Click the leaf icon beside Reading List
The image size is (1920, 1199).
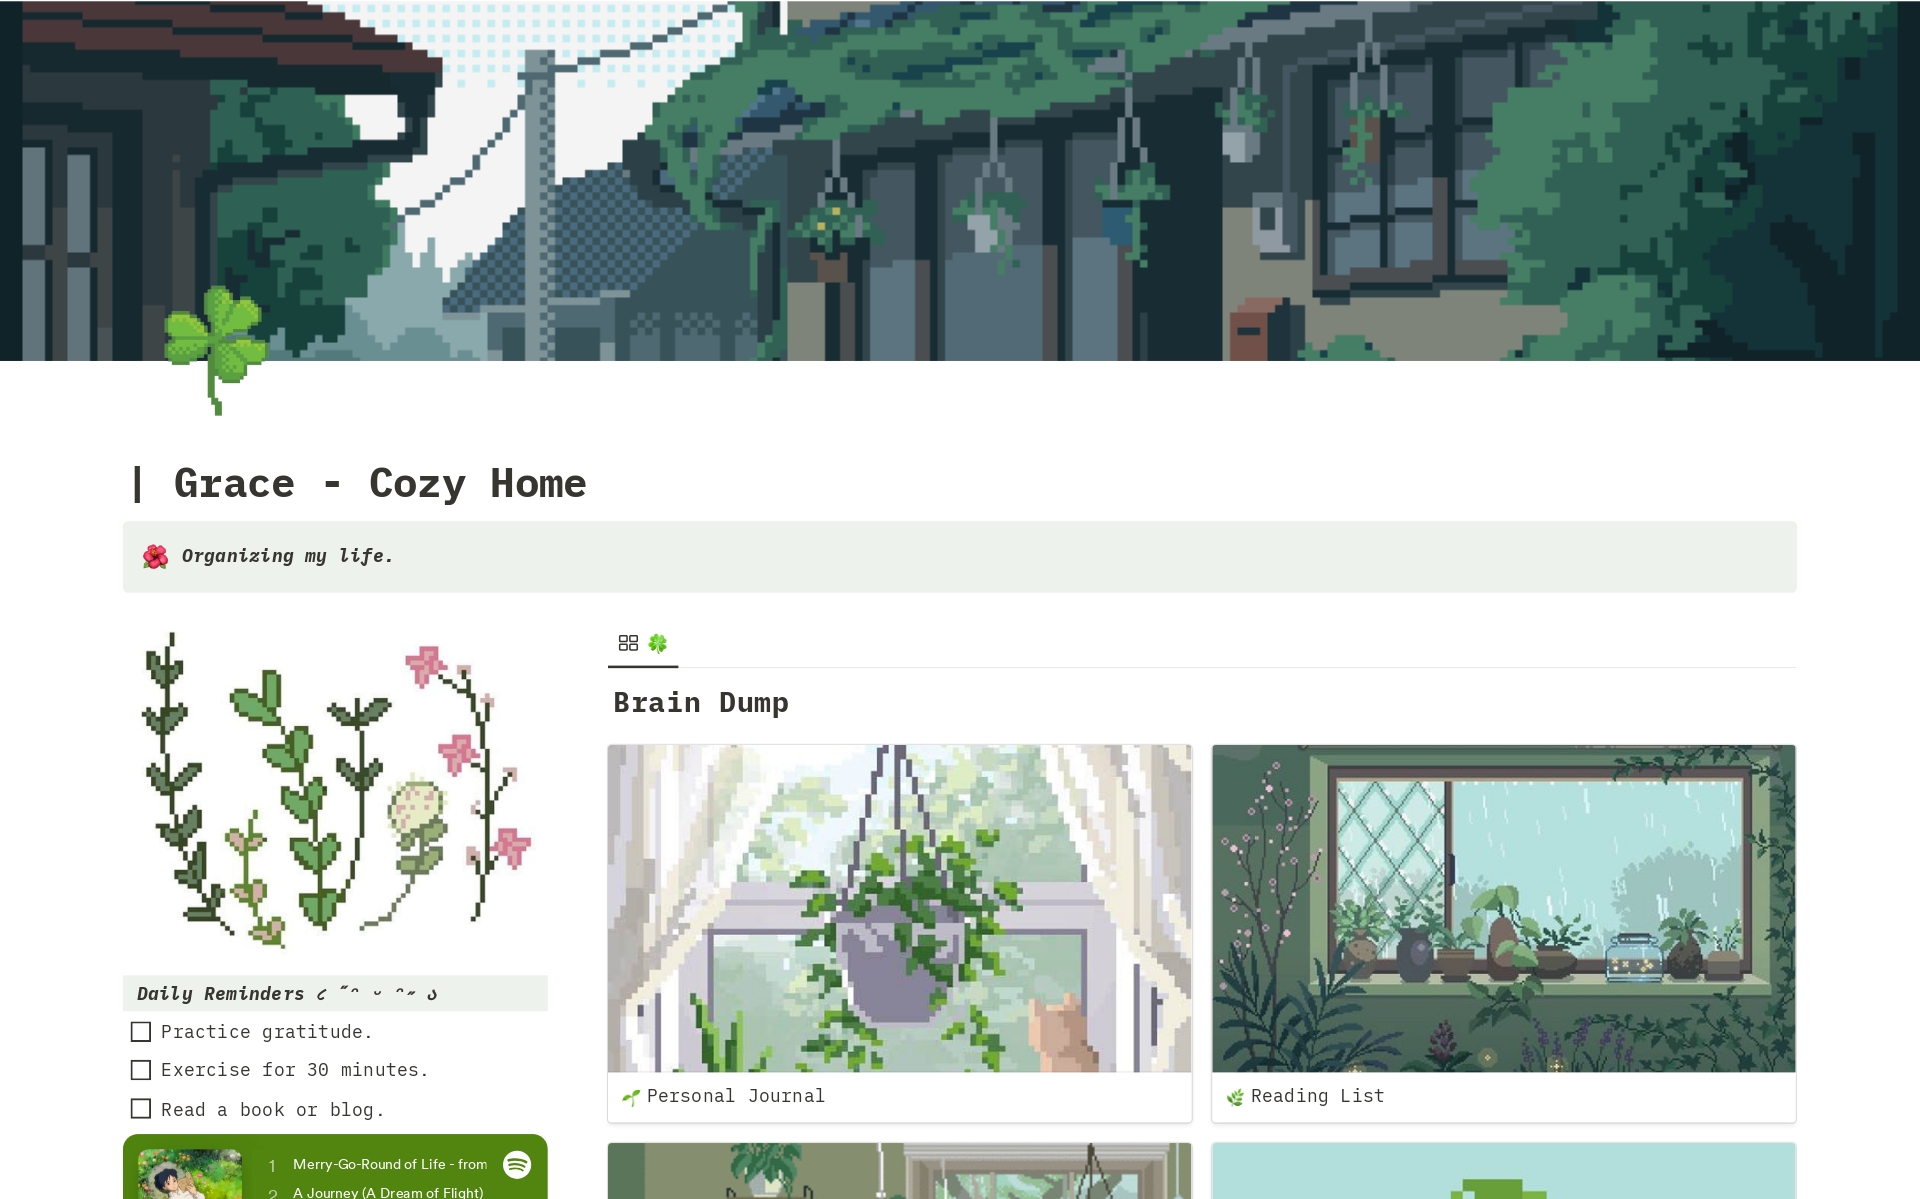(1235, 1097)
